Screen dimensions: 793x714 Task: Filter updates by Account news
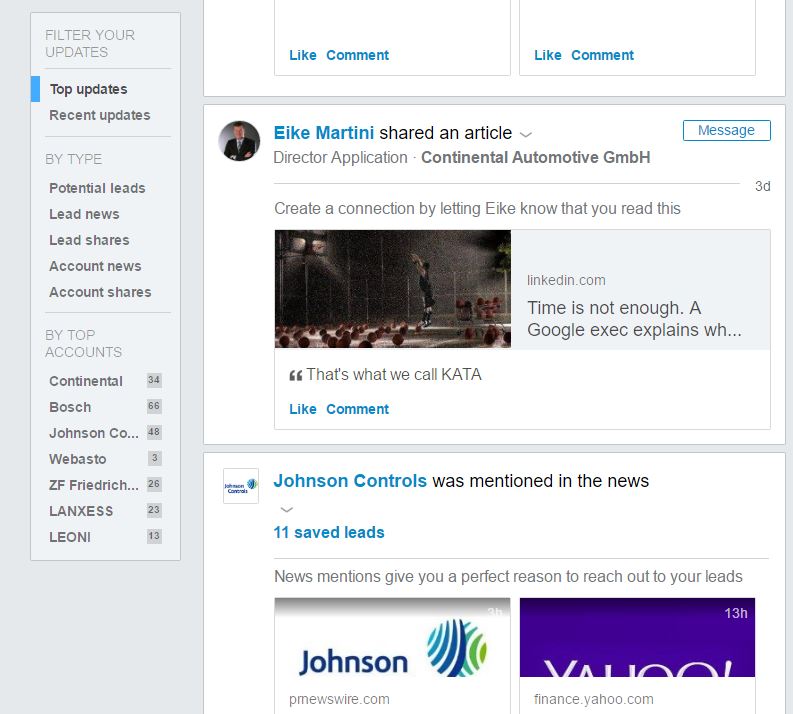95,266
